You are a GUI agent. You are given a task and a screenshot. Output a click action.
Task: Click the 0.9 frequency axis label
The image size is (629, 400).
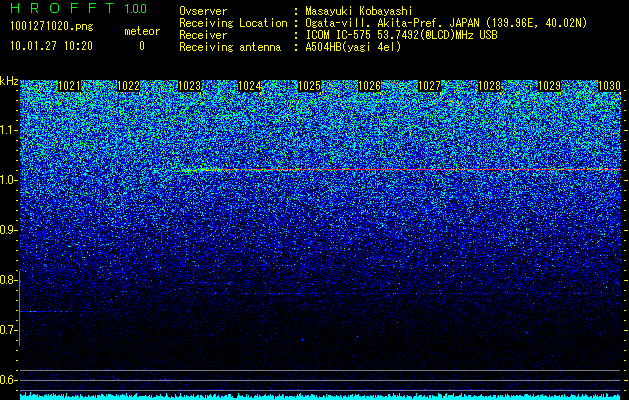pyautogui.click(x=6, y=230)
